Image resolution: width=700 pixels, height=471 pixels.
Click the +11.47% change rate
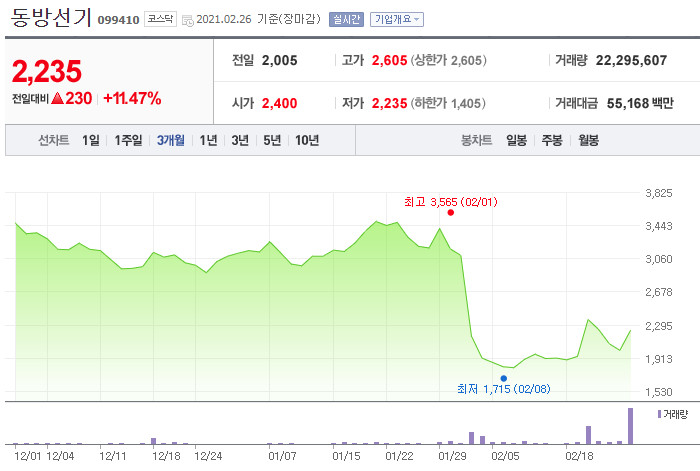click(x=132, y=98)
